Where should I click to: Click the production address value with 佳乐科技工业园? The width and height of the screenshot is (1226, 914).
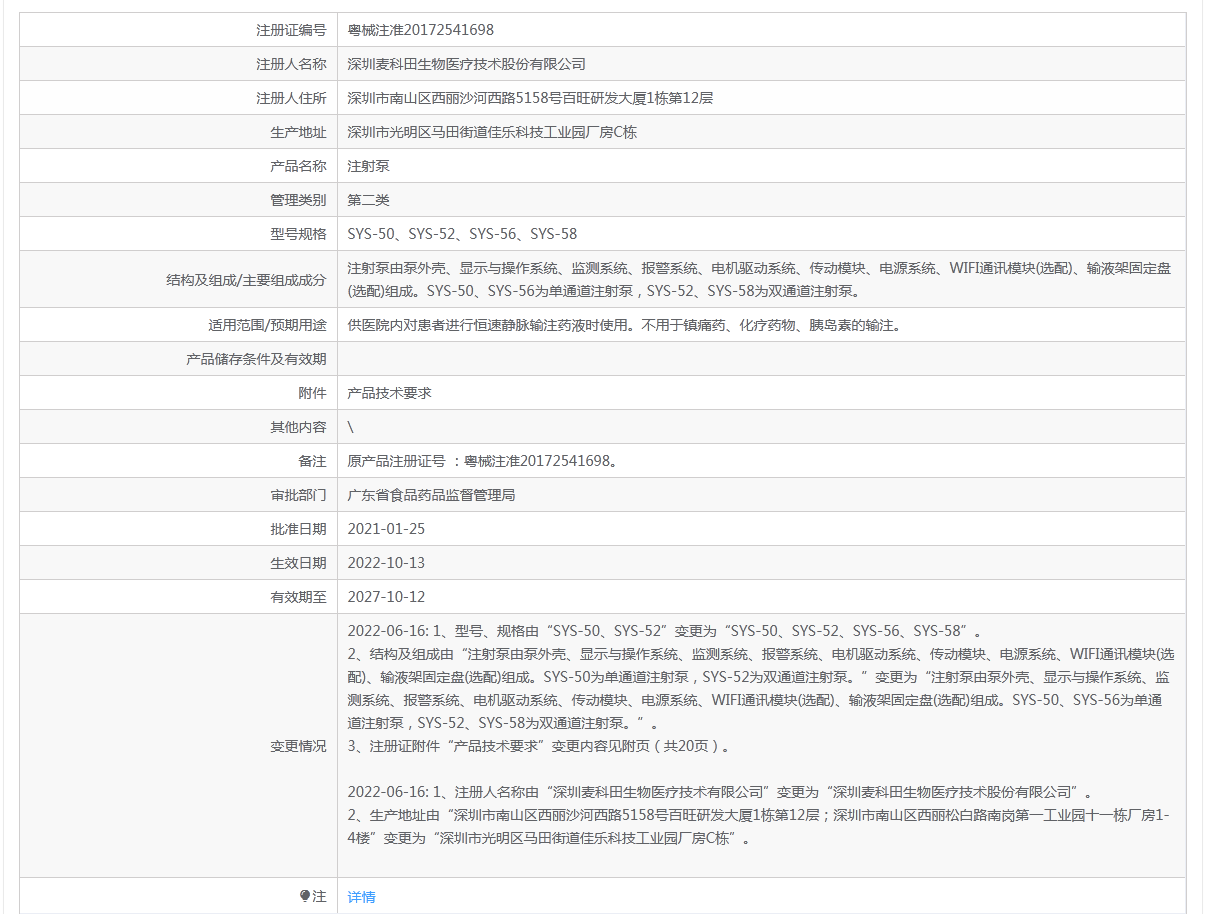click(492, 132)
